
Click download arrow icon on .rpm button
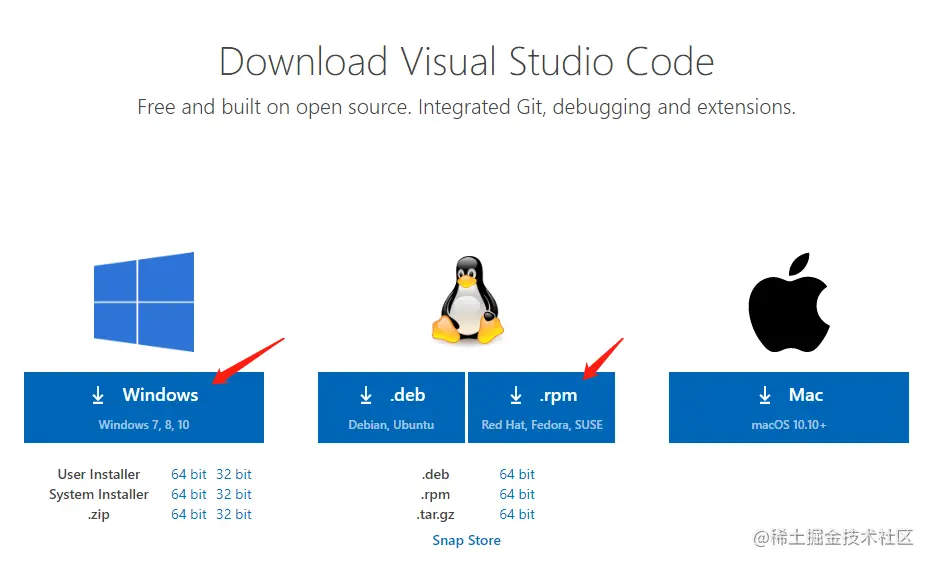coord(516,395)
